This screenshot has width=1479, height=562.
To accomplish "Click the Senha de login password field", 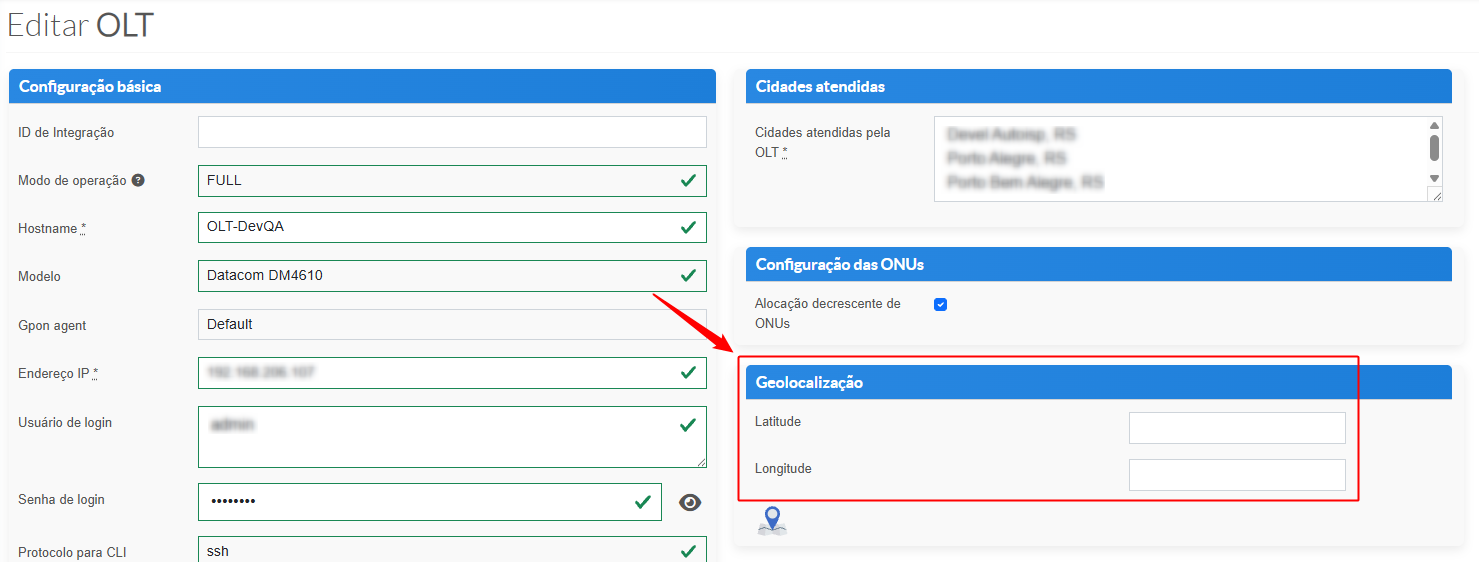I will [430, 502].
